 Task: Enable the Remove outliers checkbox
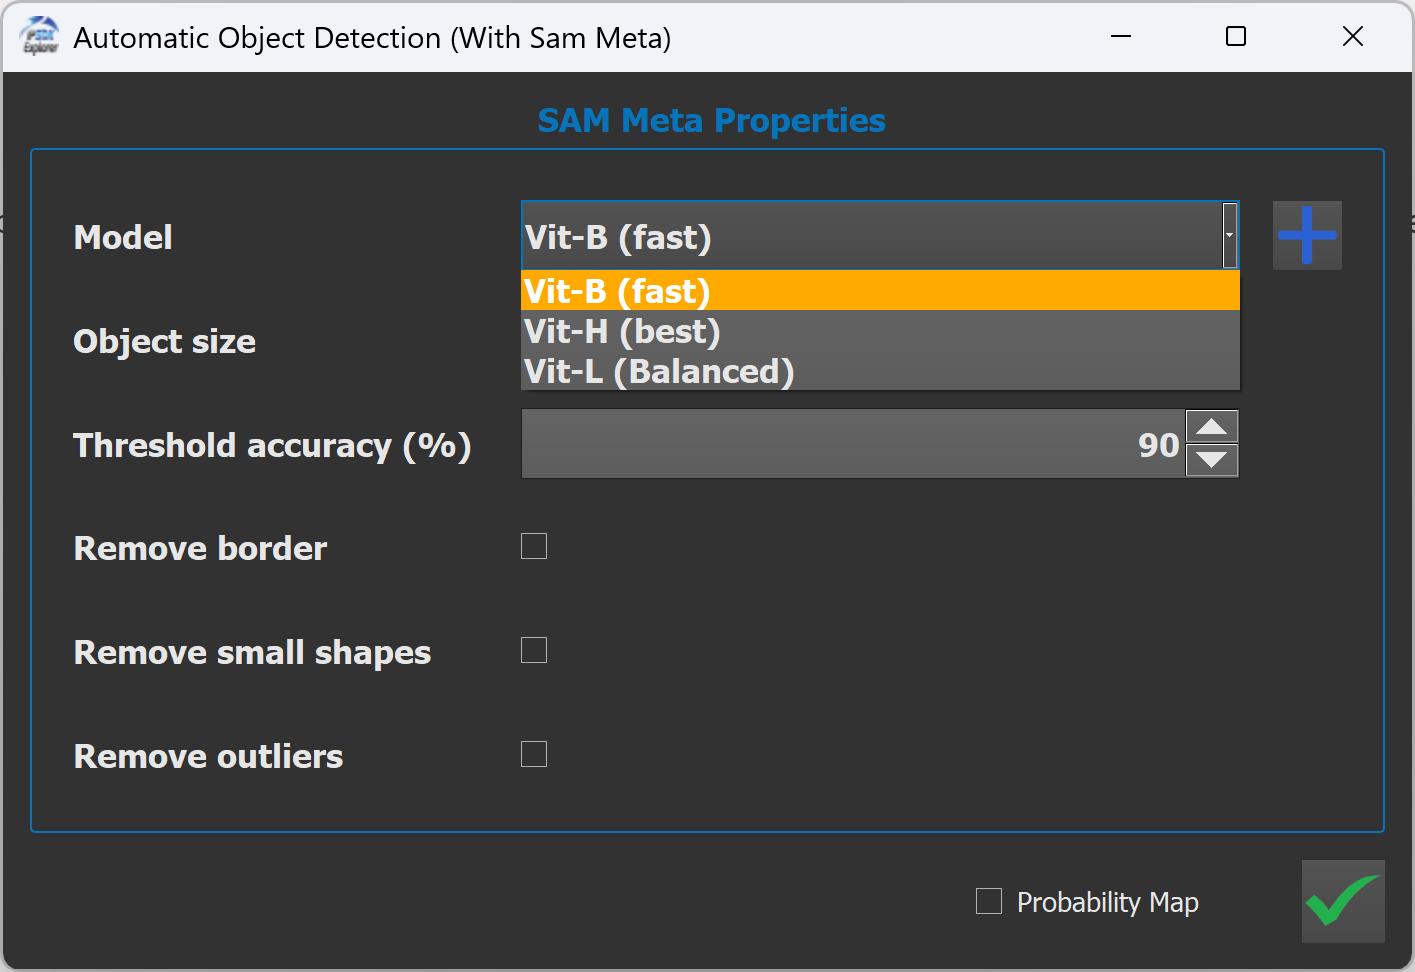pyautogui.click(x=534, y=754)
